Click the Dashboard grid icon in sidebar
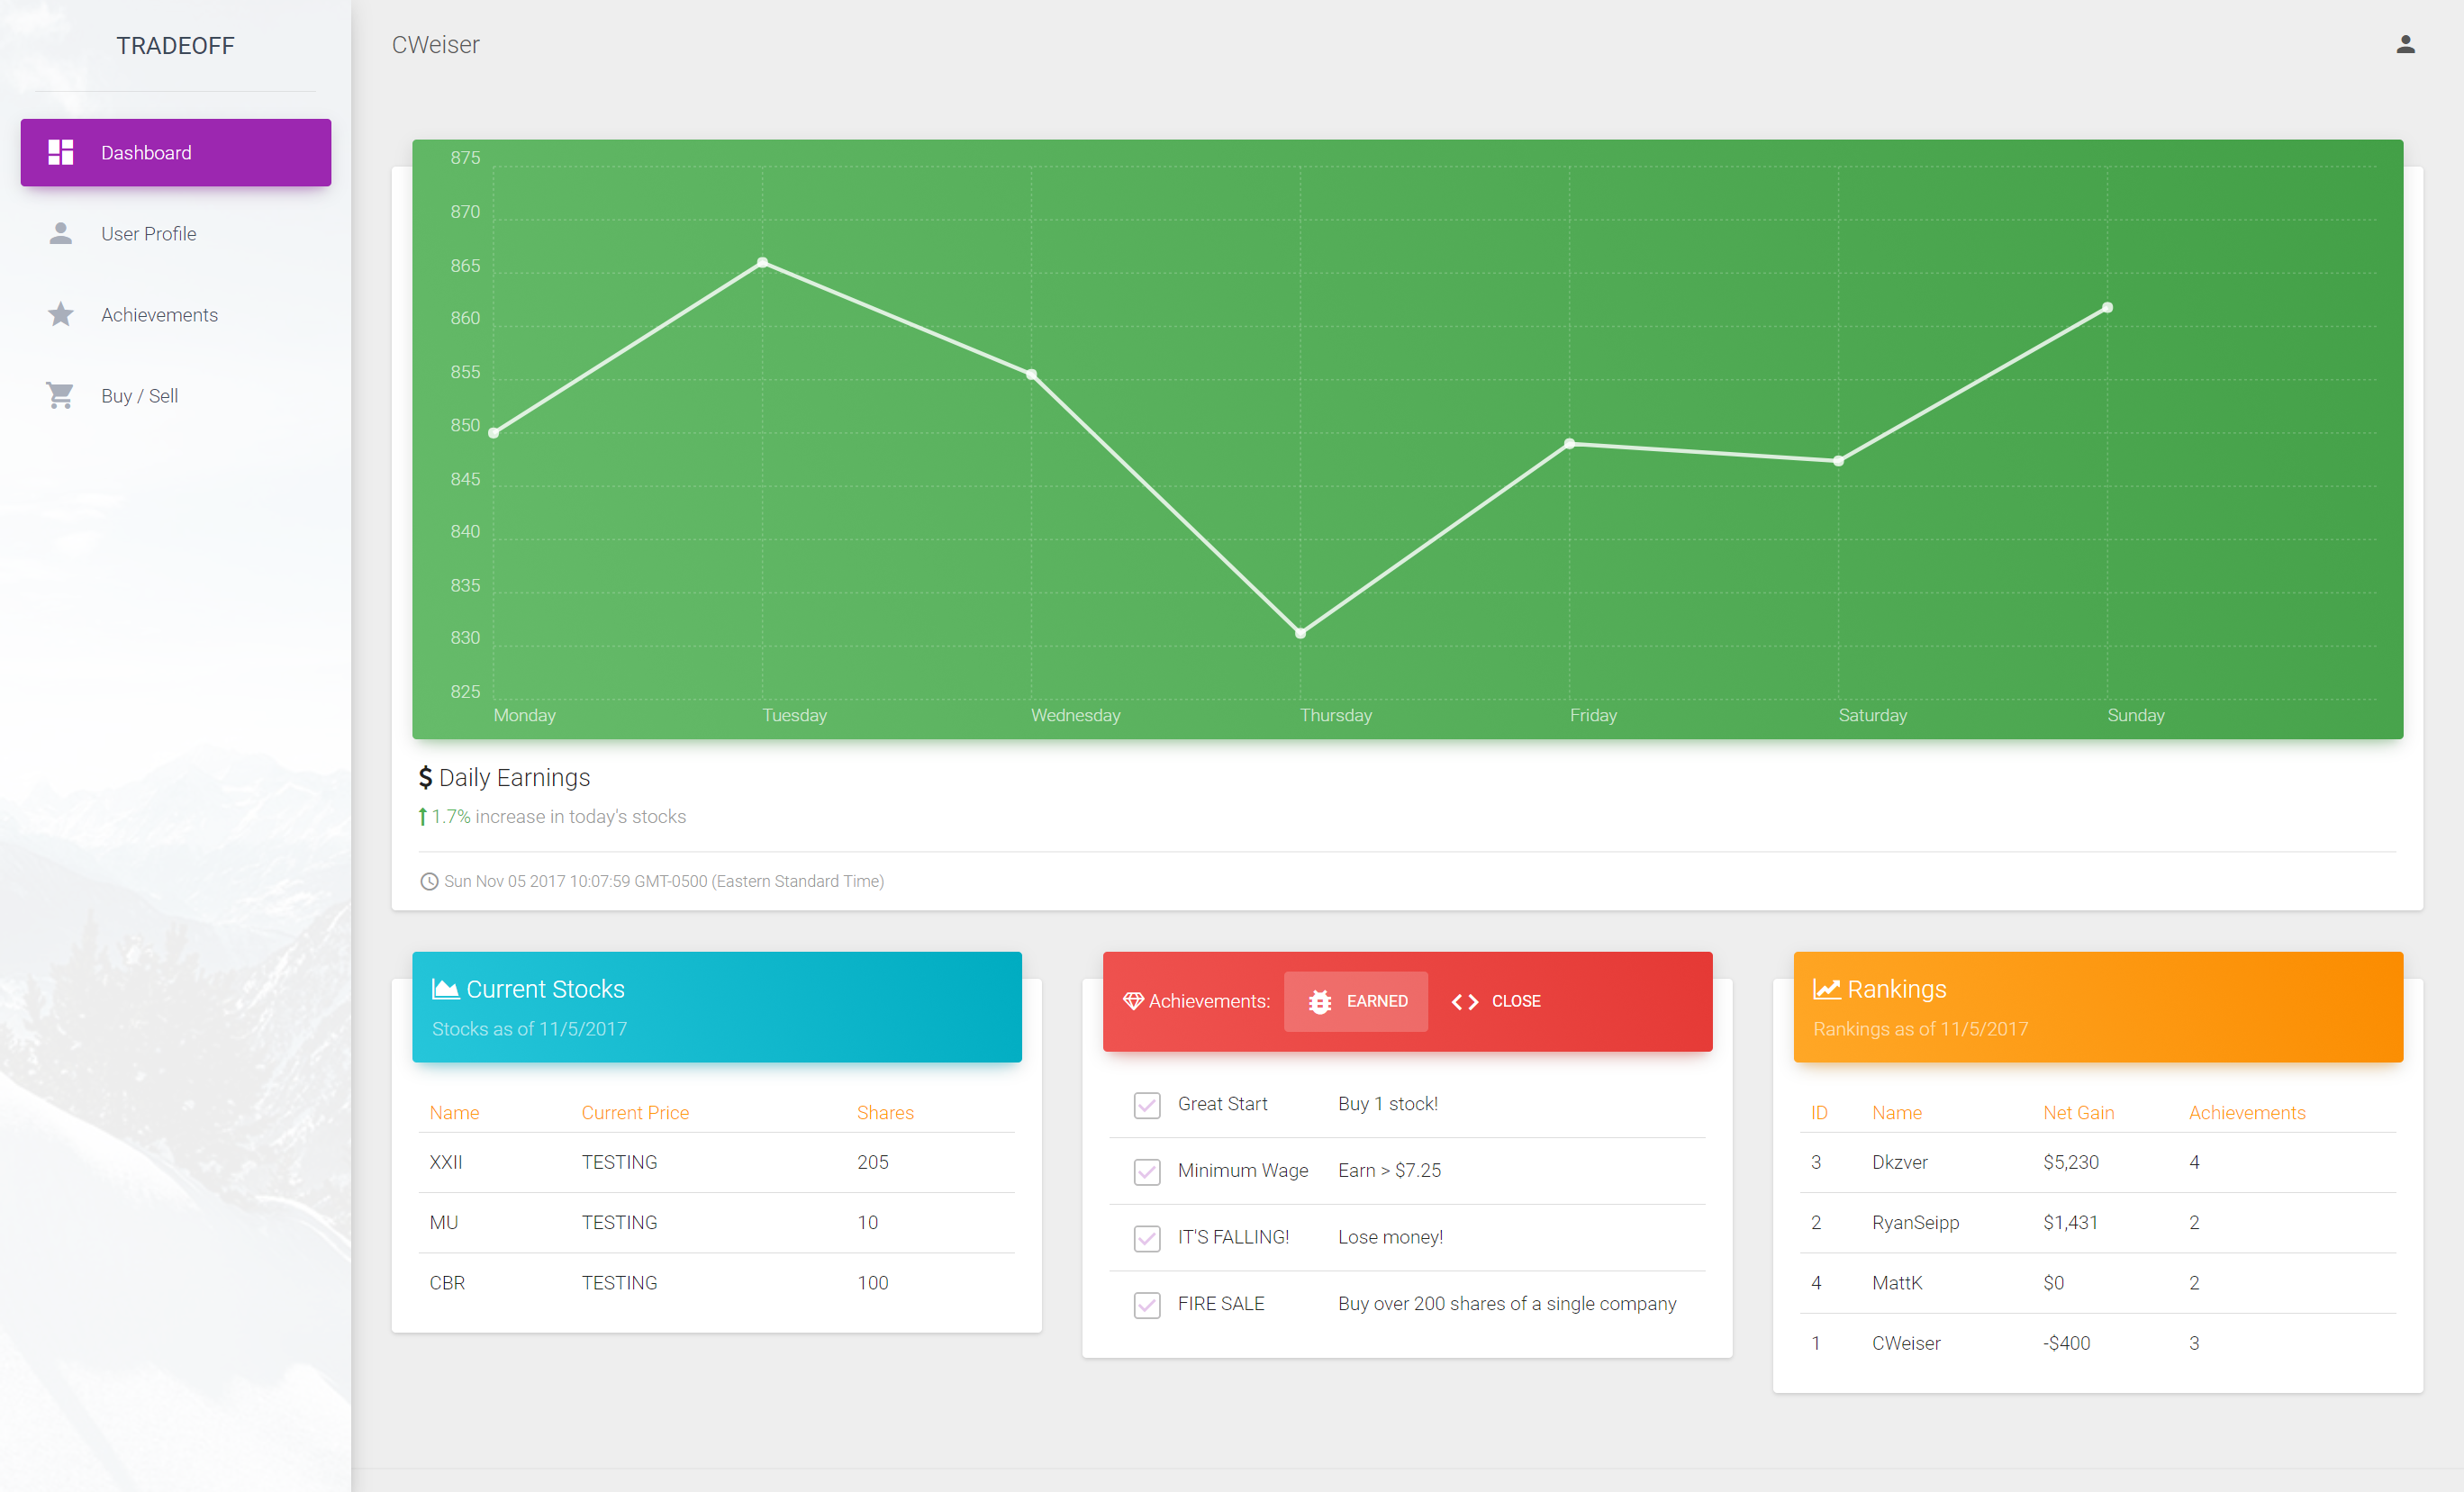This screenshot has height=1492, width=2464. [60, 152]
